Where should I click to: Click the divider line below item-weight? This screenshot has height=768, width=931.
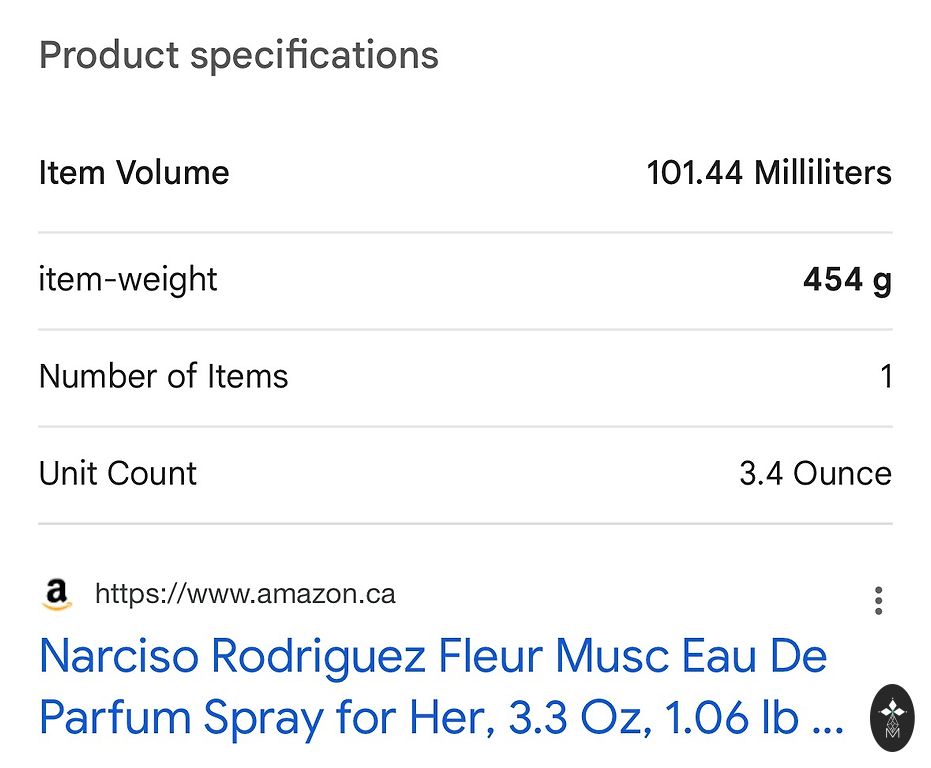[x=465, y=329]
